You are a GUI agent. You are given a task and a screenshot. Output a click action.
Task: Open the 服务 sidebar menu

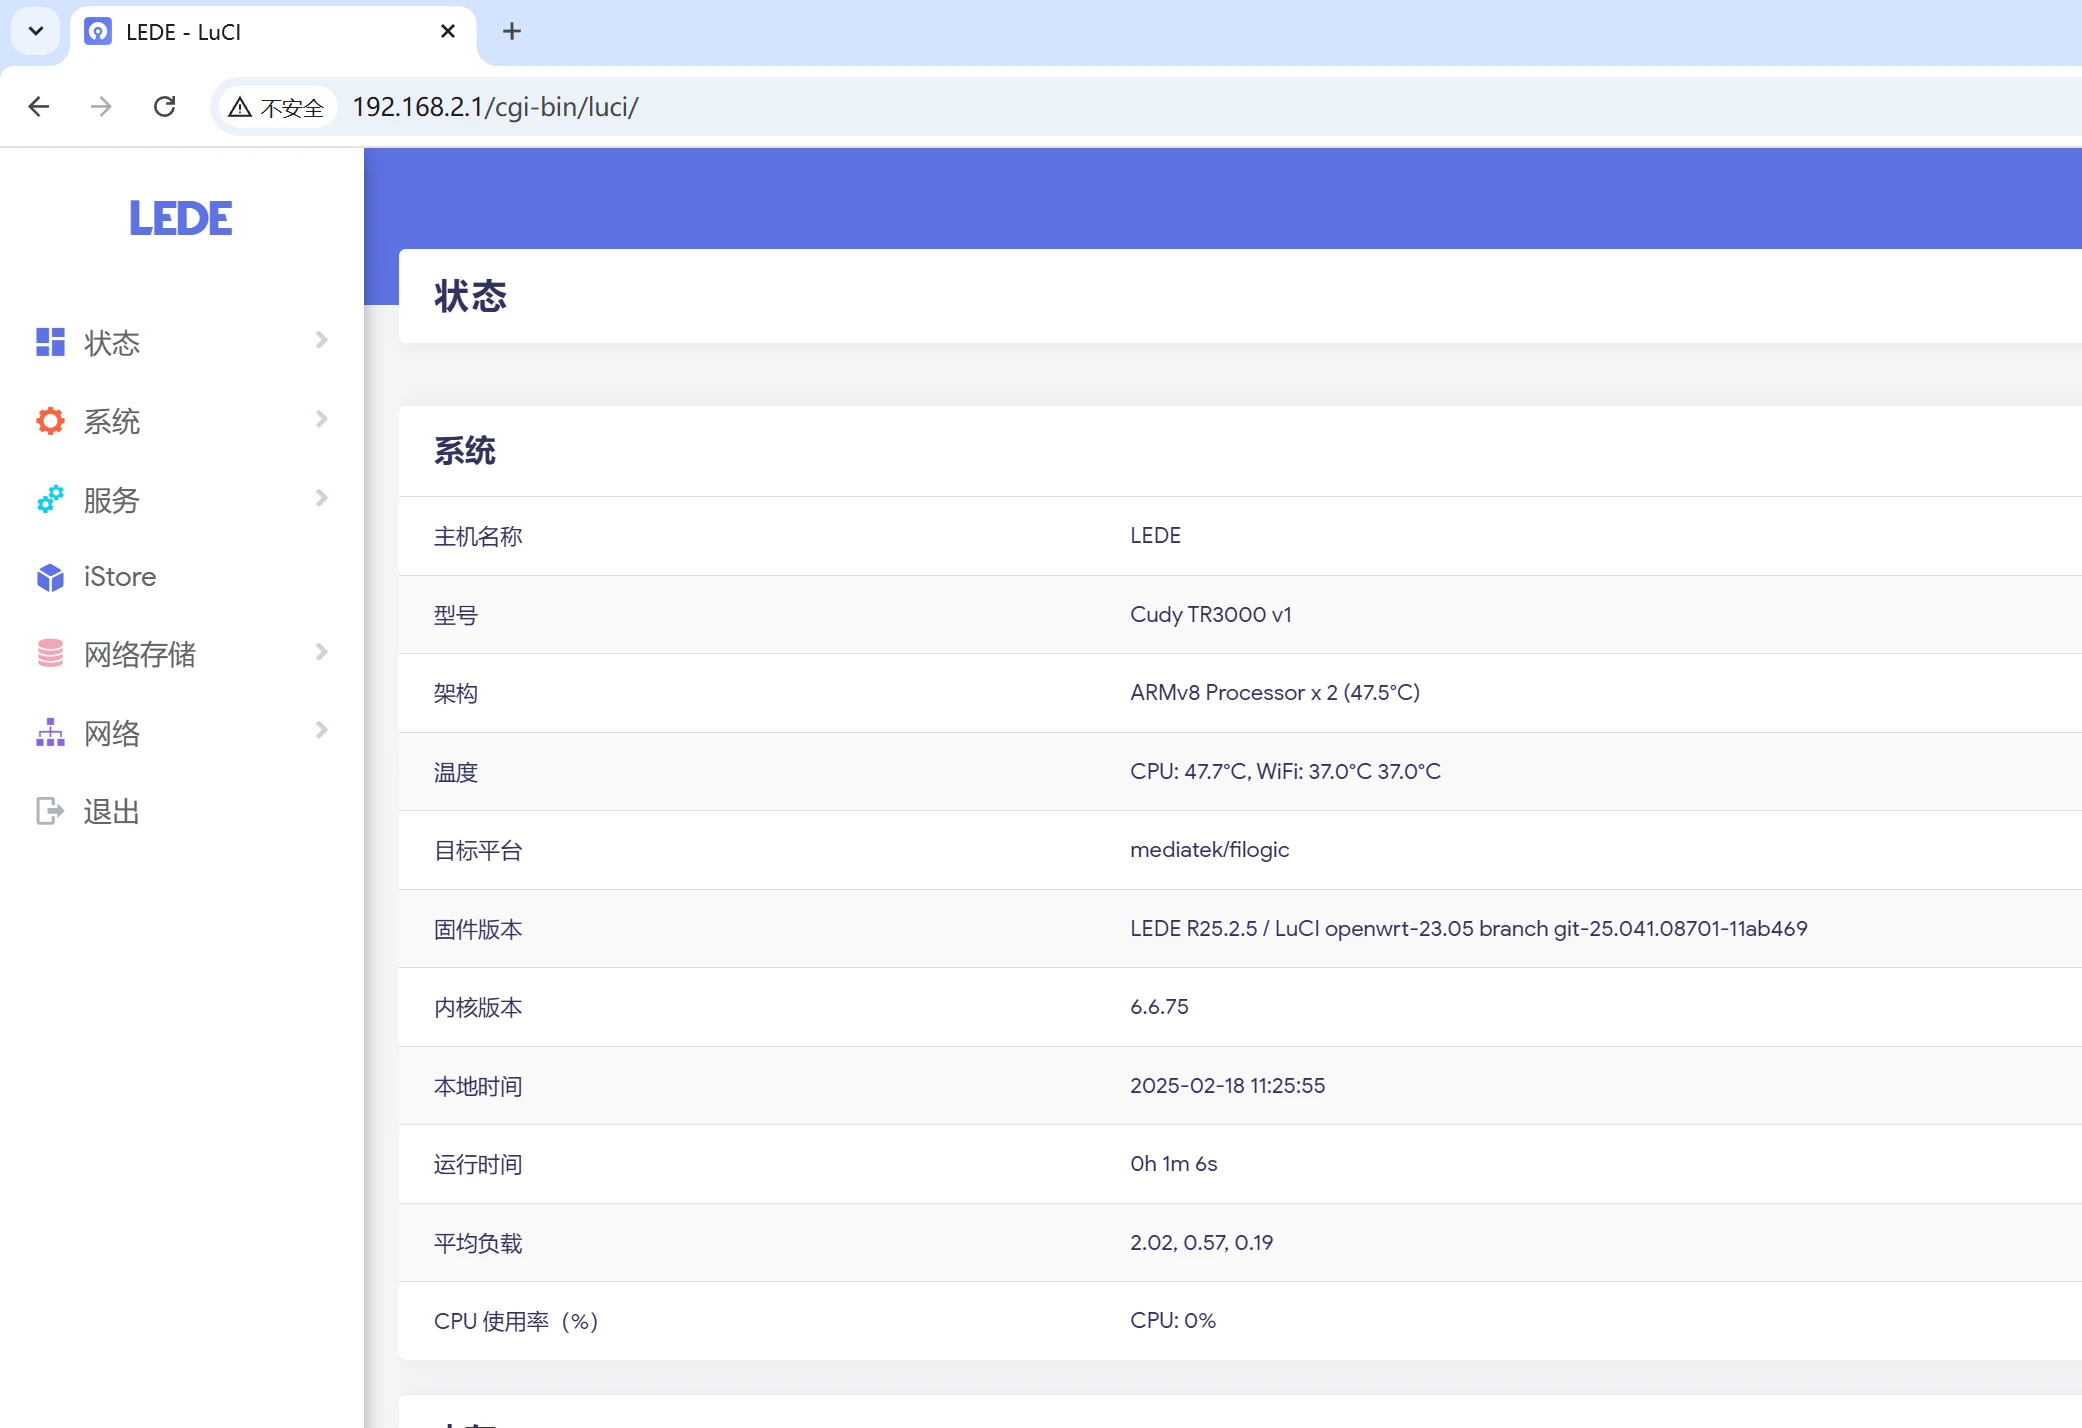coord(182,499)
